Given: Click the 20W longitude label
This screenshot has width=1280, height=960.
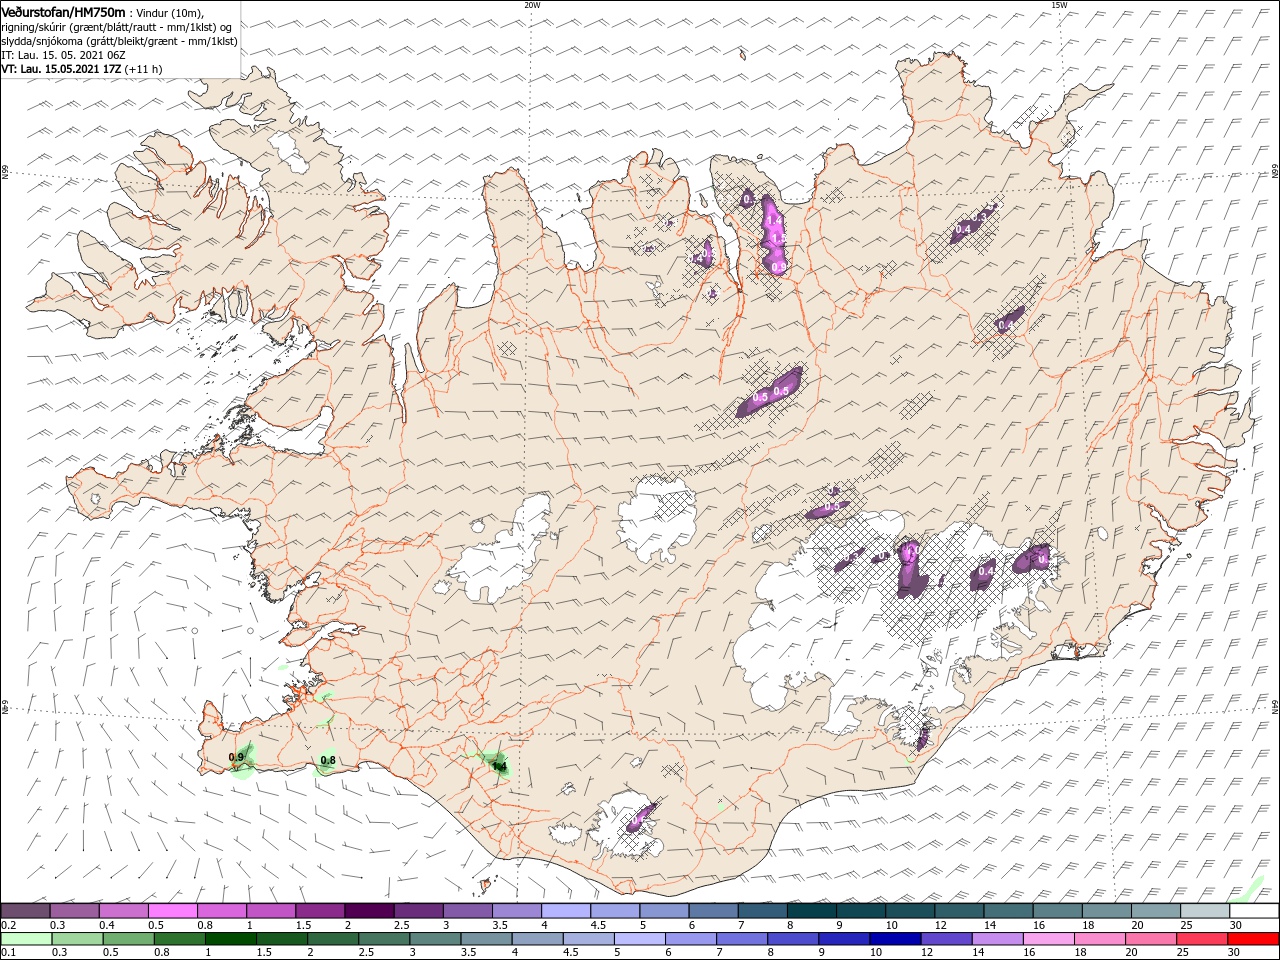Looking at the screenshot, I should [x=532, y=5].
